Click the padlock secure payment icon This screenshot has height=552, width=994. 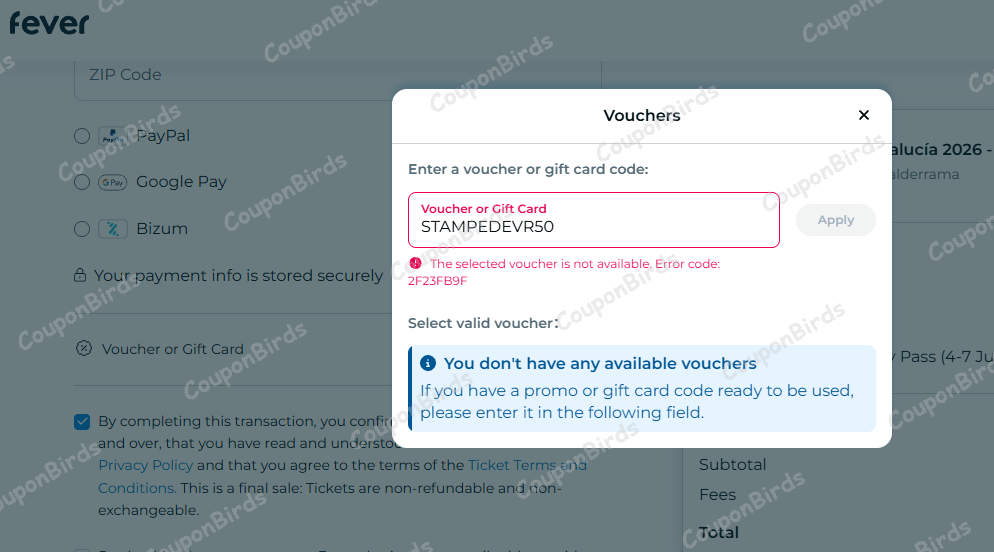point(81,275)
